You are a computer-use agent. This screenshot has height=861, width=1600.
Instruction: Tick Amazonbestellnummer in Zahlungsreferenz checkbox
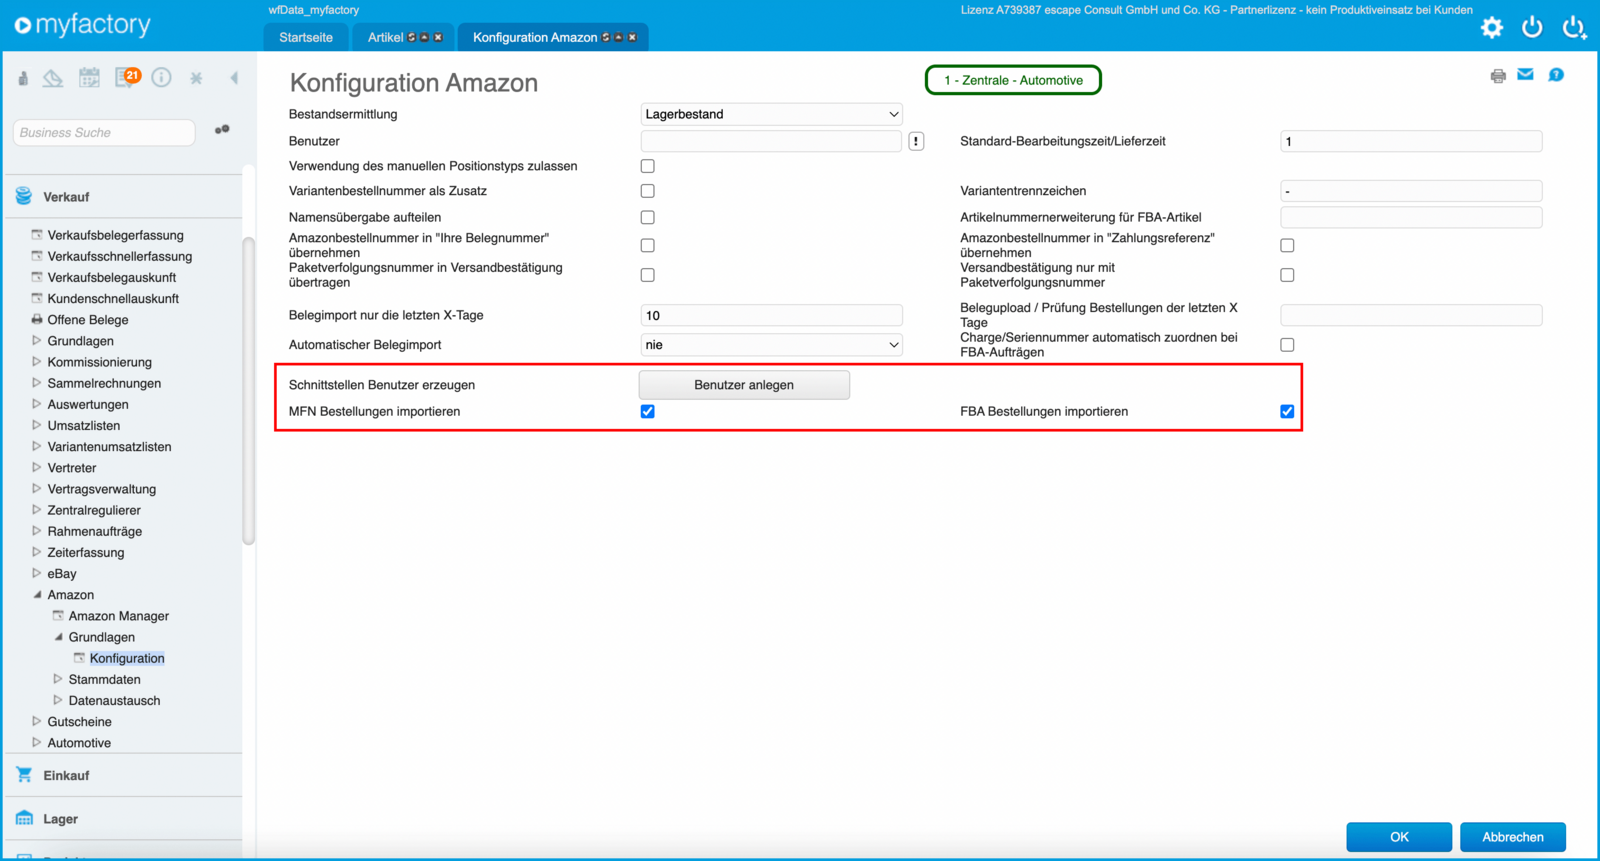1287,245
